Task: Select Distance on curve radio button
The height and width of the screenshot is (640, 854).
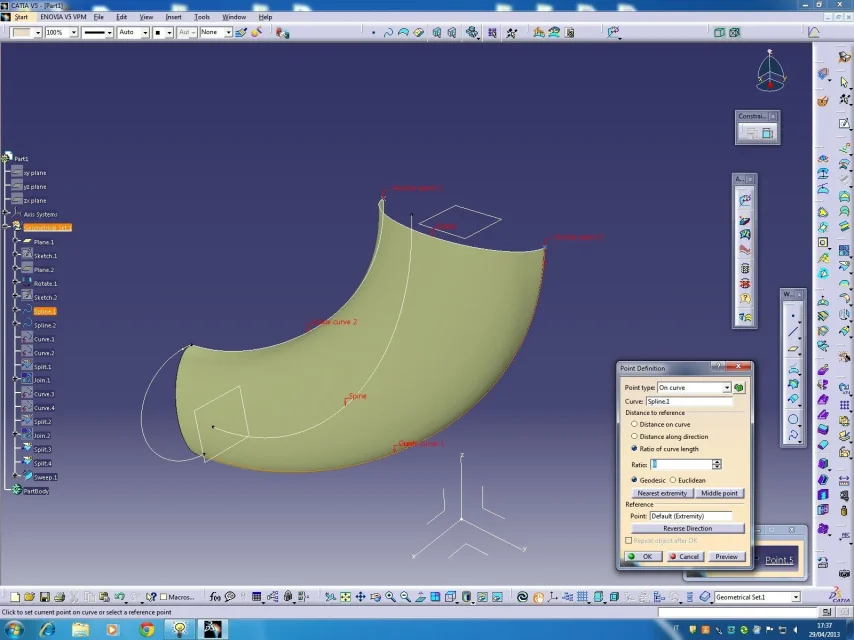Action: pos(634,424)
